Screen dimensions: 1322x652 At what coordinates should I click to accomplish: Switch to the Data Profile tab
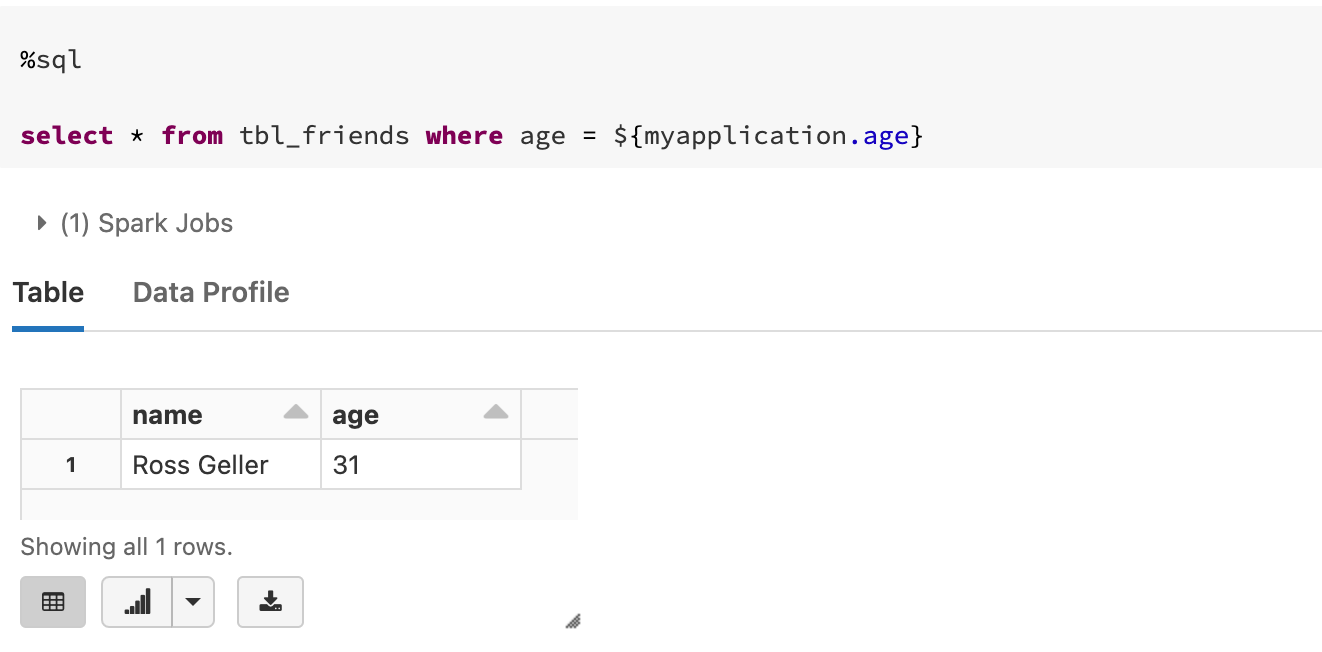211,292
